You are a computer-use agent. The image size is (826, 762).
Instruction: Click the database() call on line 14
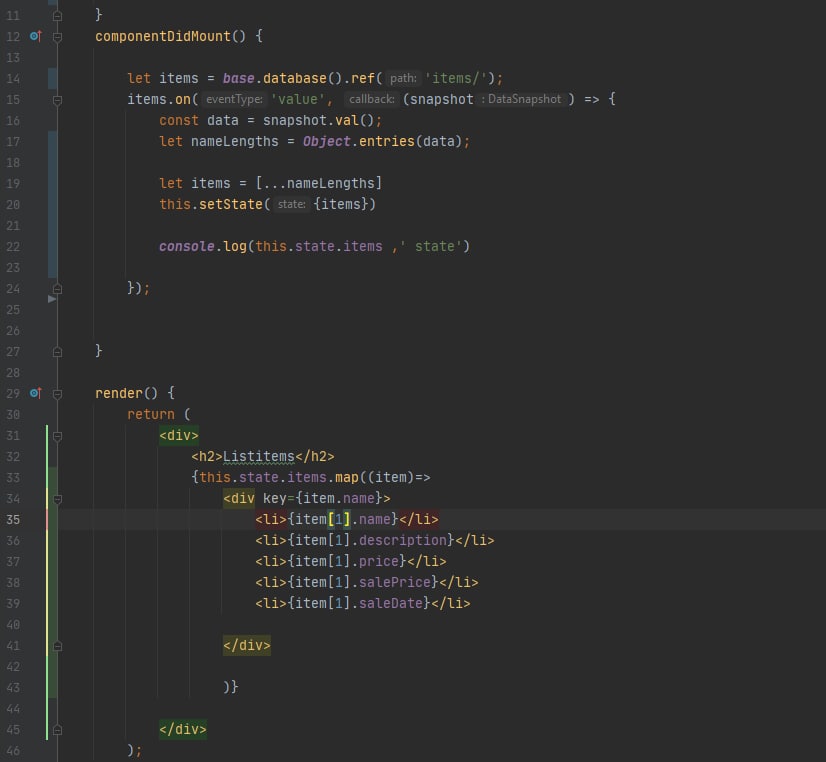(302, 78)
